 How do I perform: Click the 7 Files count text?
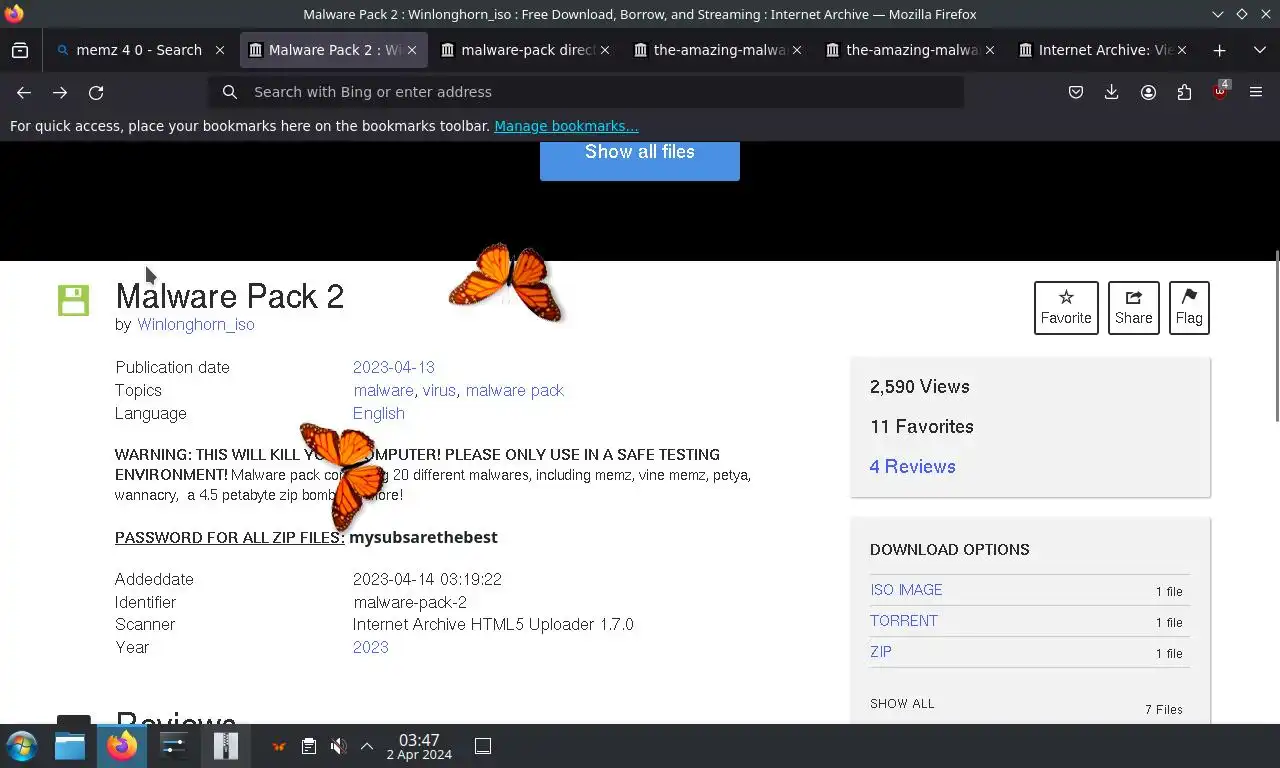point(1164,709)
